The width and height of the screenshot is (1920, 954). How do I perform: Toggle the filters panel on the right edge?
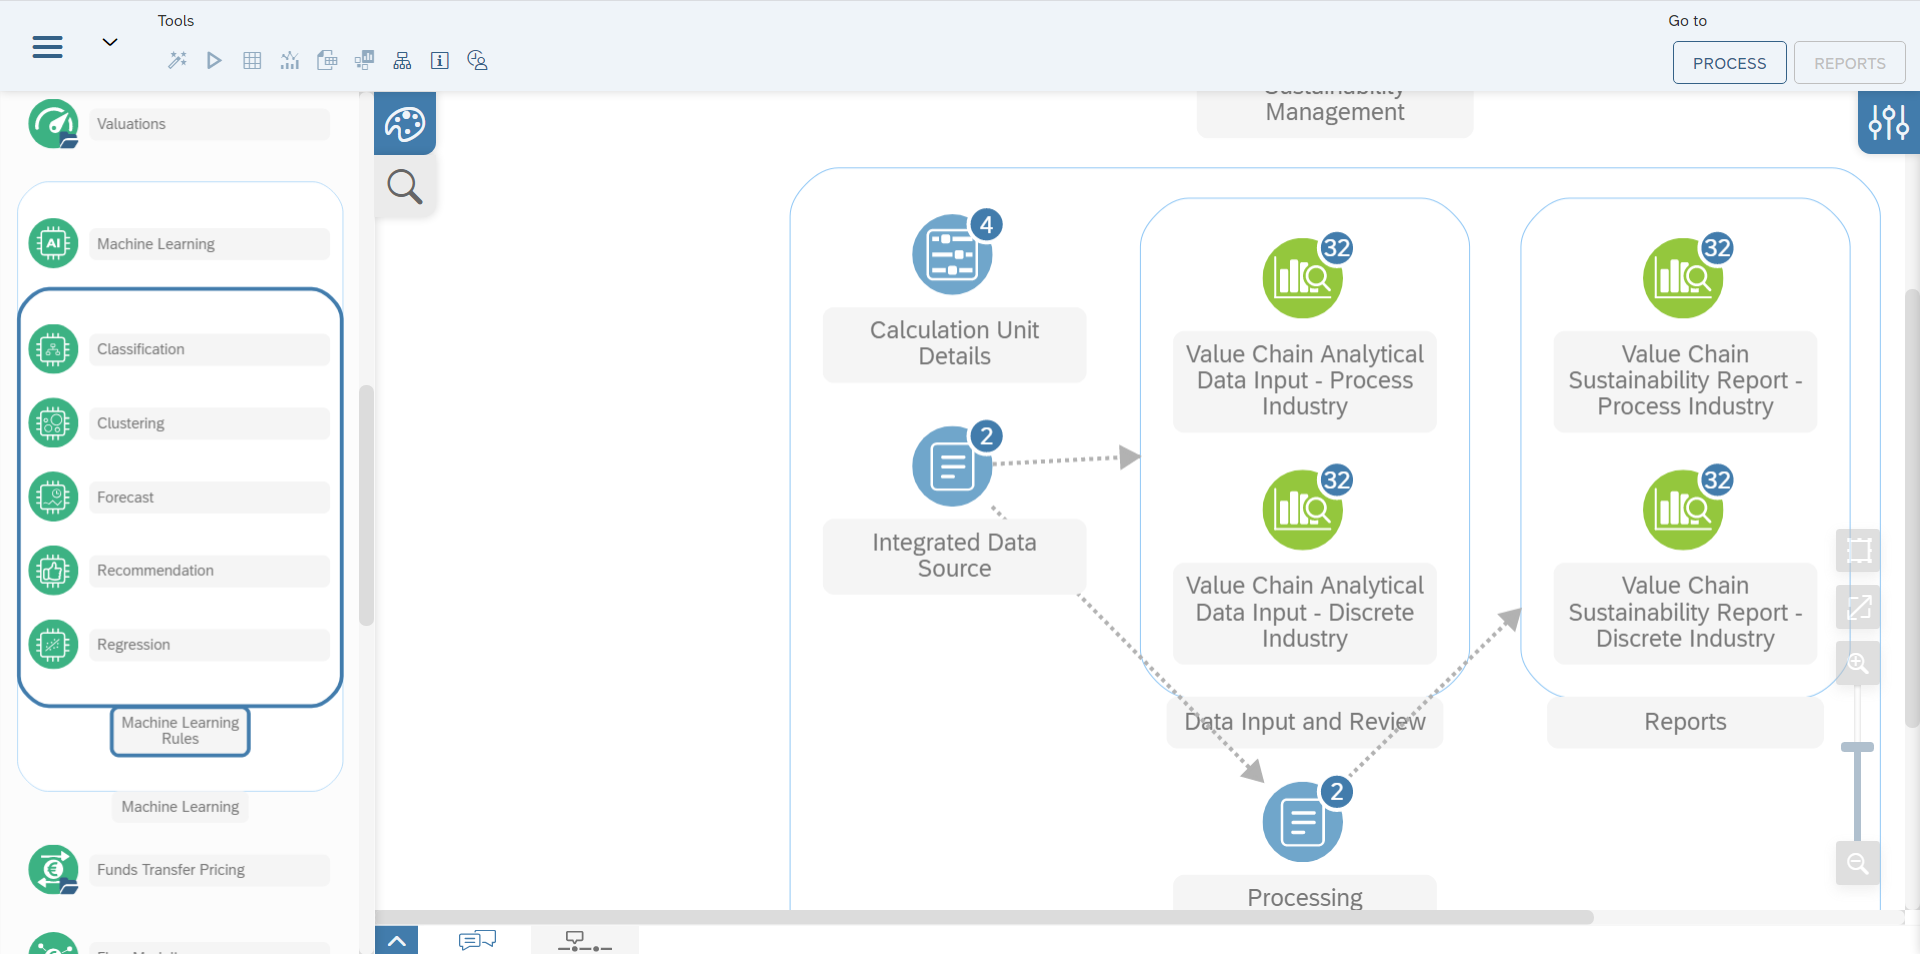pos(1890,123)
